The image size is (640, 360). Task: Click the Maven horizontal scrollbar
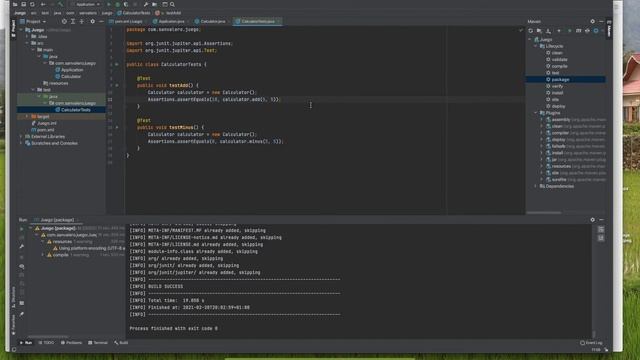544,213
